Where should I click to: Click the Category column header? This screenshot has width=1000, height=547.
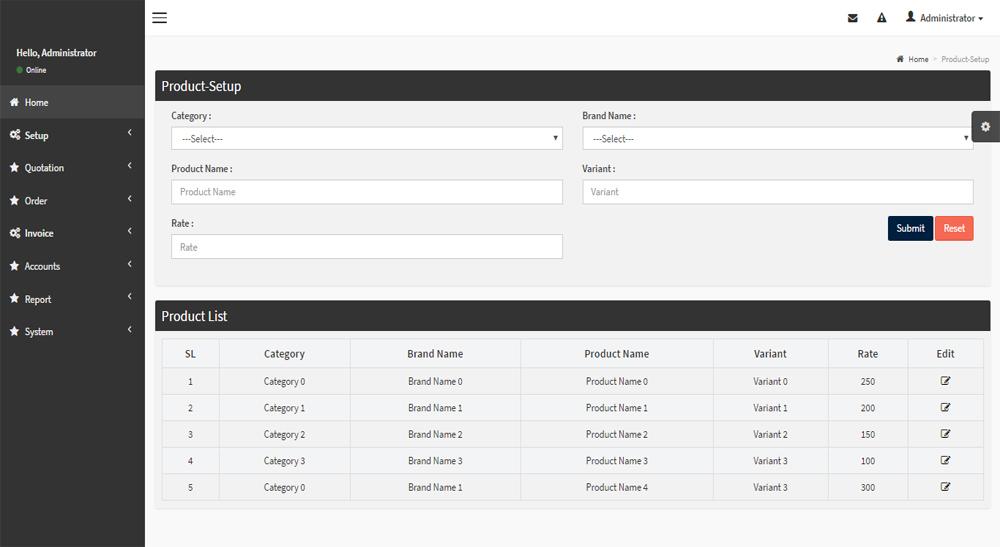[284, 354]
